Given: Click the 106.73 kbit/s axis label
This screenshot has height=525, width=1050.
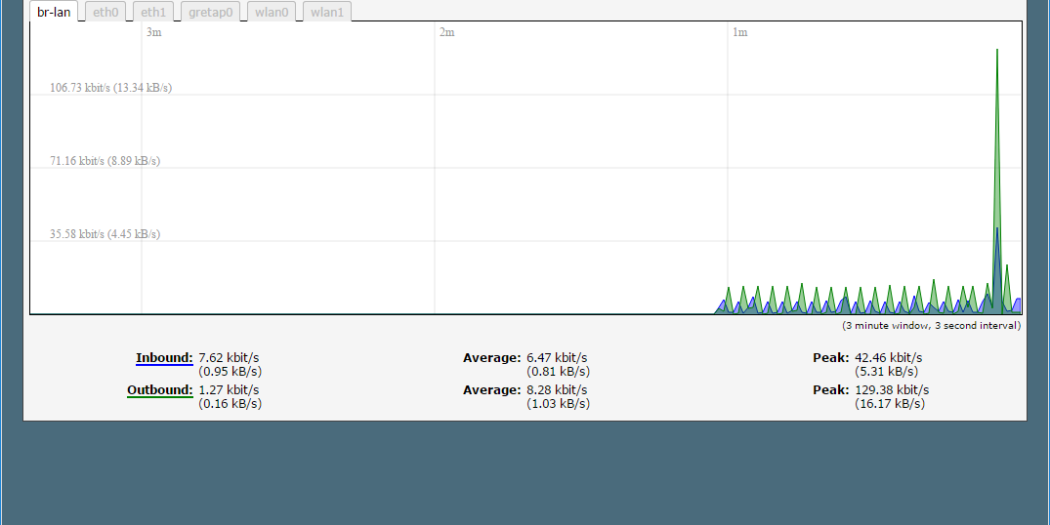Looking at the screenshot, I should pyautogui.click(x=110, y=88).
